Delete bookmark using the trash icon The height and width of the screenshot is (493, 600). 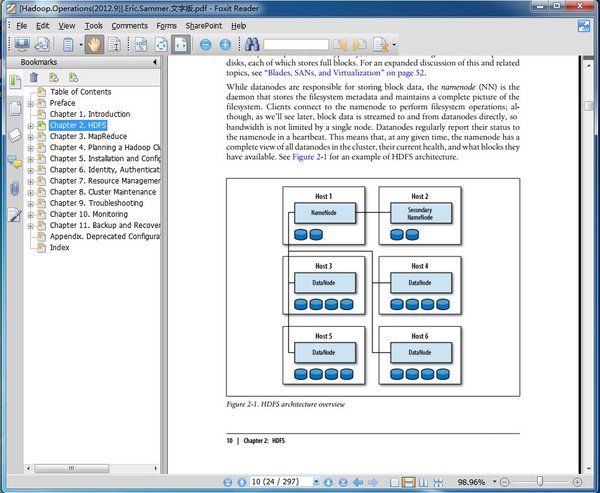click(33, 77)
